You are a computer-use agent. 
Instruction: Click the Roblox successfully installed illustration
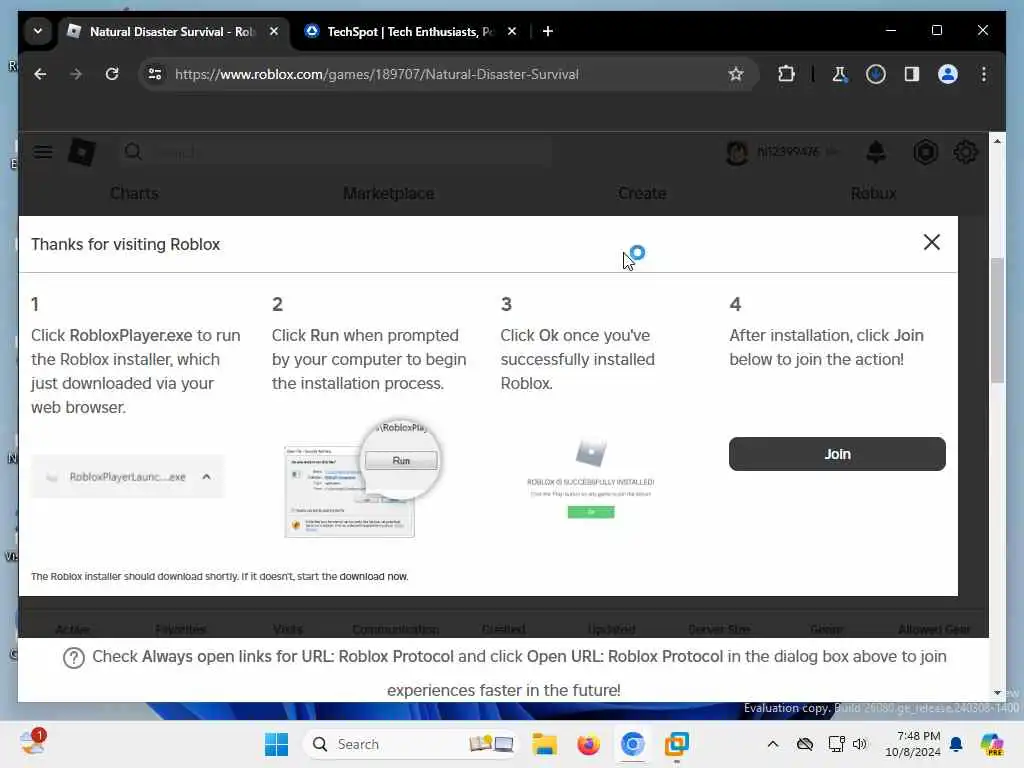(x=591, y=479)
